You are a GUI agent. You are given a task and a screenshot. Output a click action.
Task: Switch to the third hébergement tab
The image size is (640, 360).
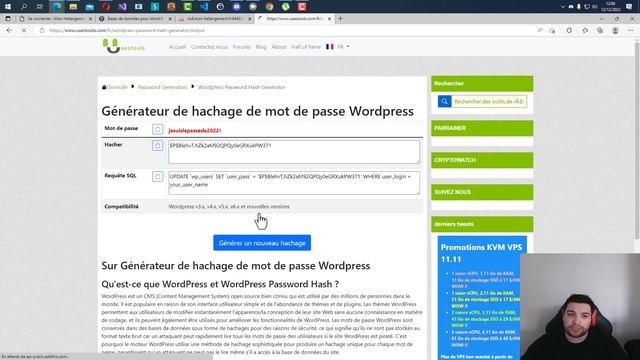(214, 19)
